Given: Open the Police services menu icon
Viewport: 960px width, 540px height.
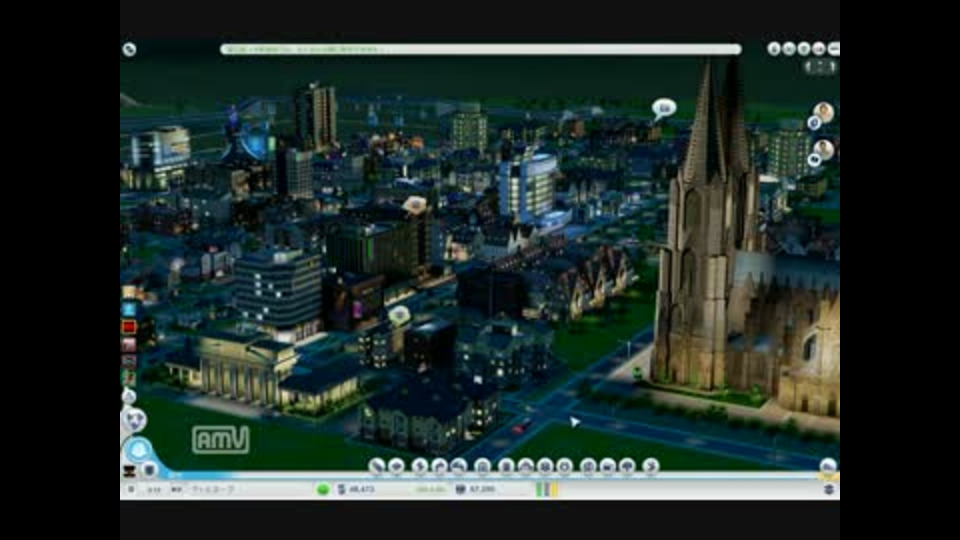Looking at the screenshot, I should 564,467.
